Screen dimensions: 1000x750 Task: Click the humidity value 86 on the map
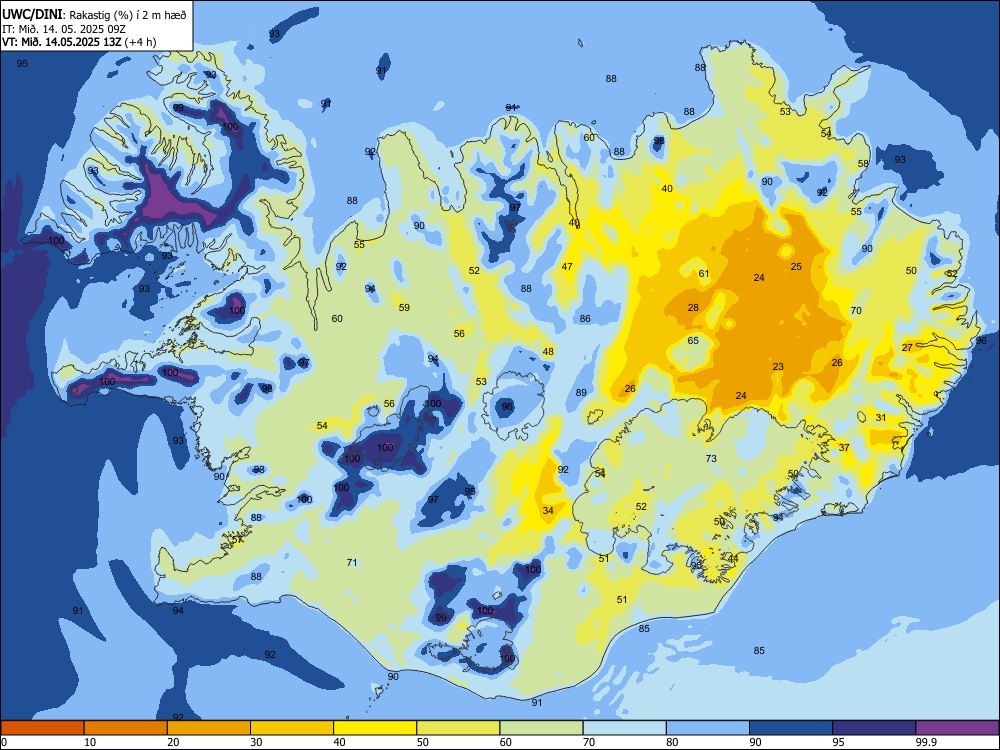point(585,318)
